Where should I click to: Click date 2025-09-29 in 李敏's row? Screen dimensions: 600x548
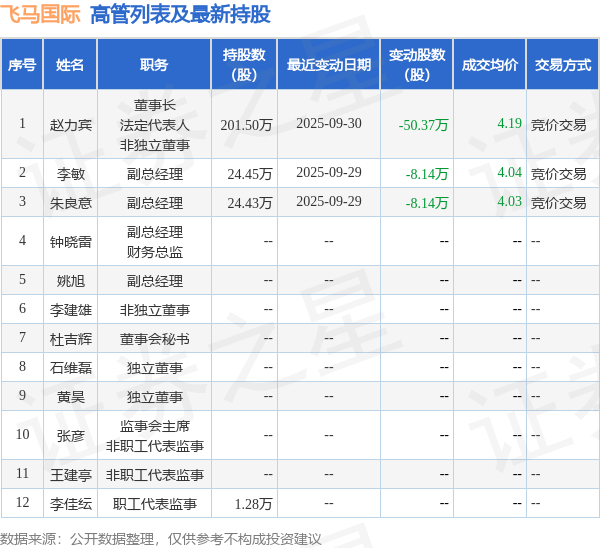pyautogui.click(x=329, y=172)
